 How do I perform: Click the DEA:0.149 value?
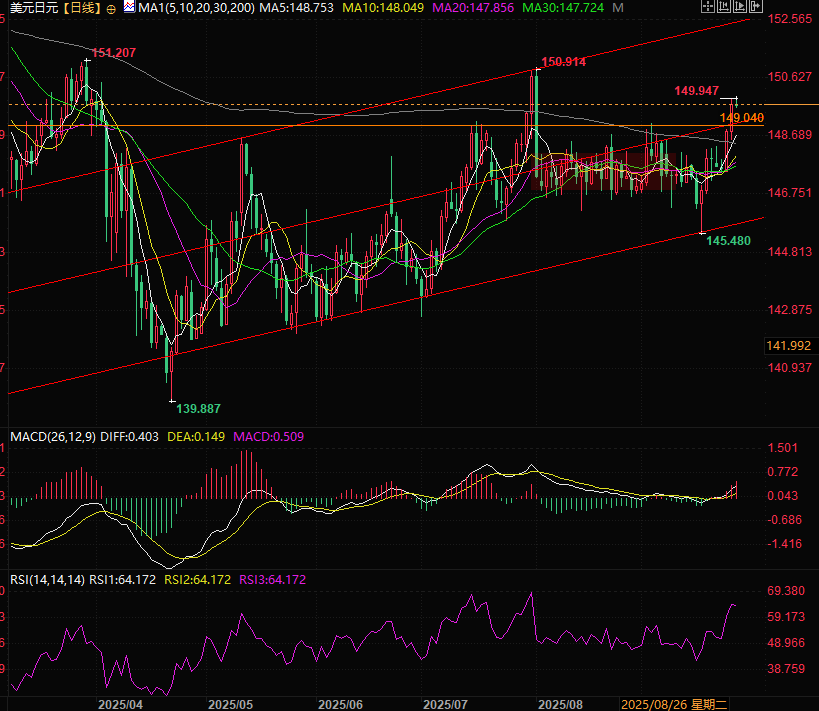pyautogui.click(x=196, y=437)
